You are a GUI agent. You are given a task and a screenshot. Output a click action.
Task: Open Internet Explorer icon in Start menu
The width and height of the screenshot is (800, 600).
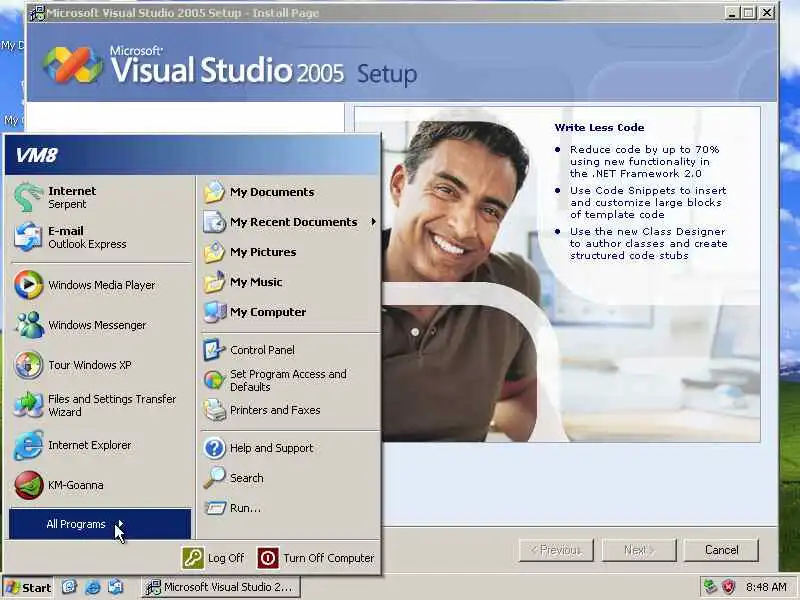[28, 445]
